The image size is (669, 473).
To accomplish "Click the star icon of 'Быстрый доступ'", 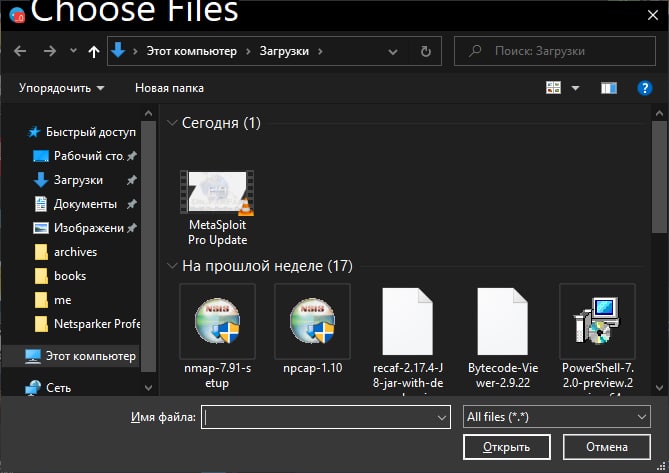I will (34, 132).
